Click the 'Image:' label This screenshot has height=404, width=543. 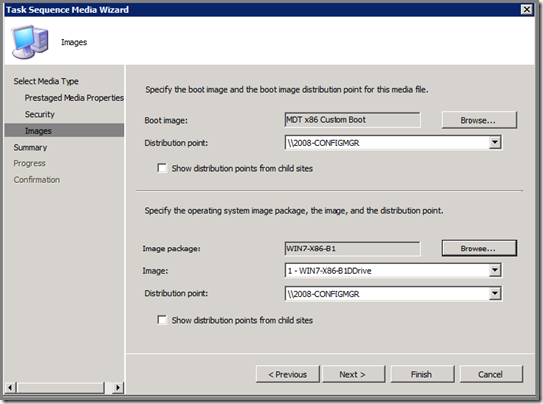click(x=155, y=271)
